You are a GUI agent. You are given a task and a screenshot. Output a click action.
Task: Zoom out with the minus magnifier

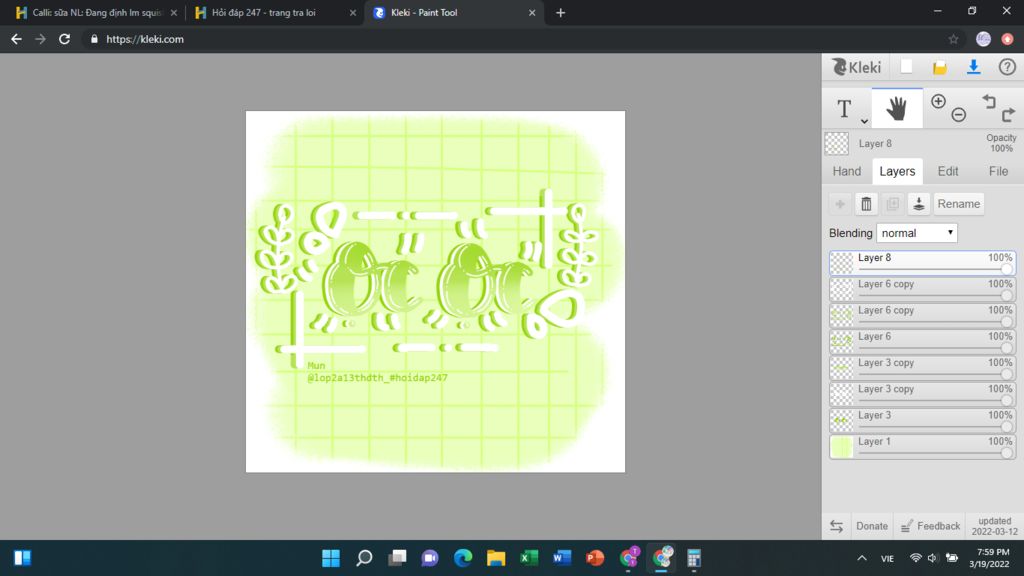coord(959,115)
